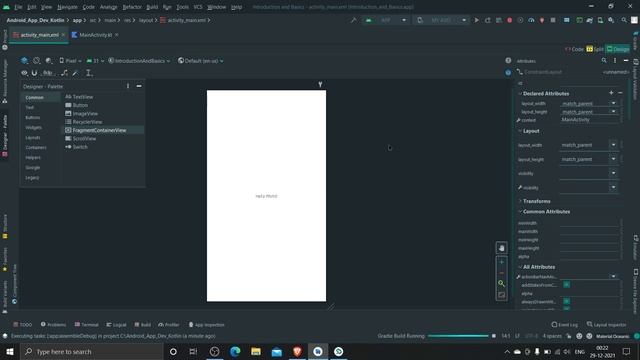This screenshot has width=640, height=360.
Task: Open the target device selector dropdown
Action: click(x=441, y=20)
